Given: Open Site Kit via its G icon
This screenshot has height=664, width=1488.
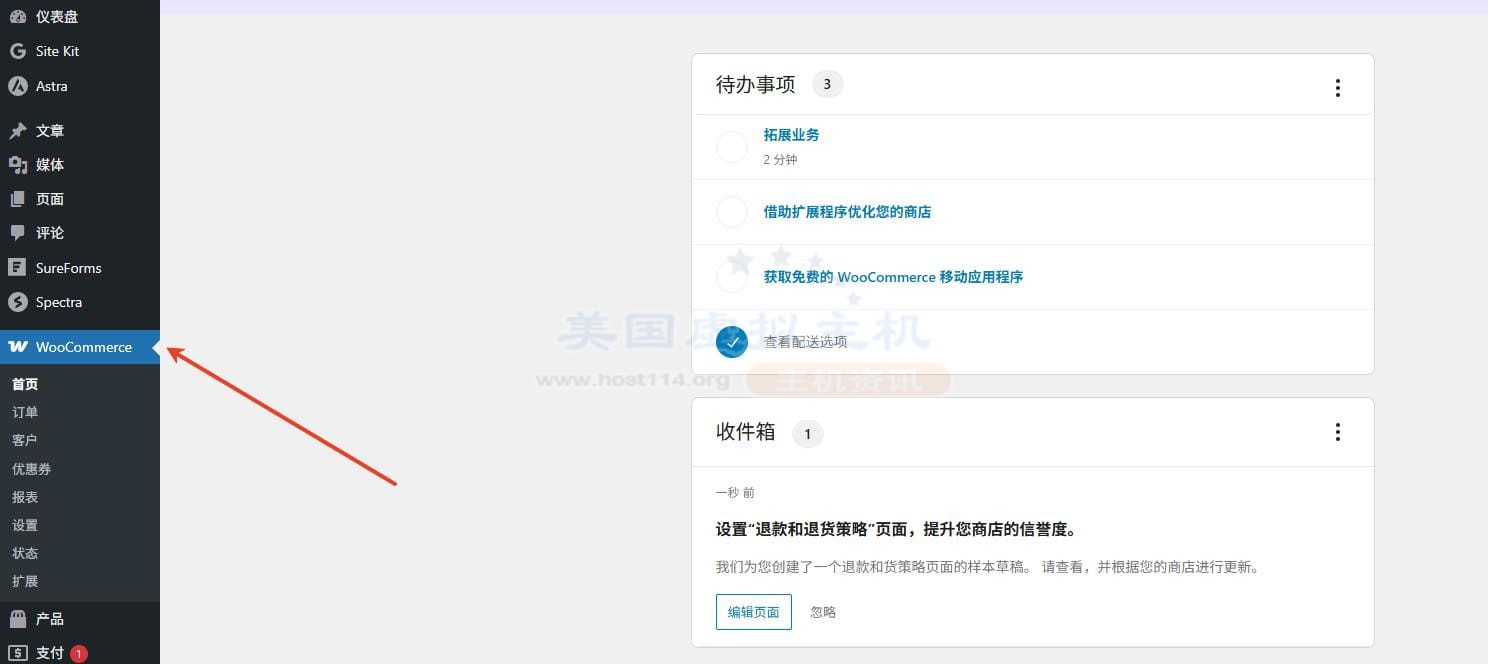Looking at the screenshot, I should point(16,50).
